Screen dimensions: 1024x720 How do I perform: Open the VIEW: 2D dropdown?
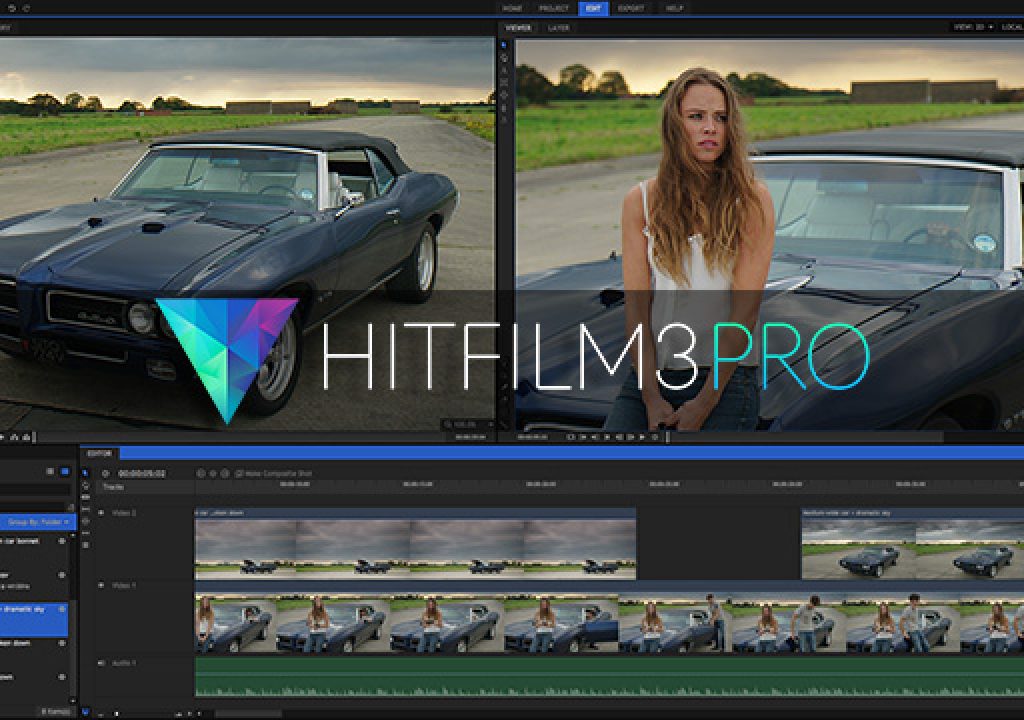click(x=973, y=27)
